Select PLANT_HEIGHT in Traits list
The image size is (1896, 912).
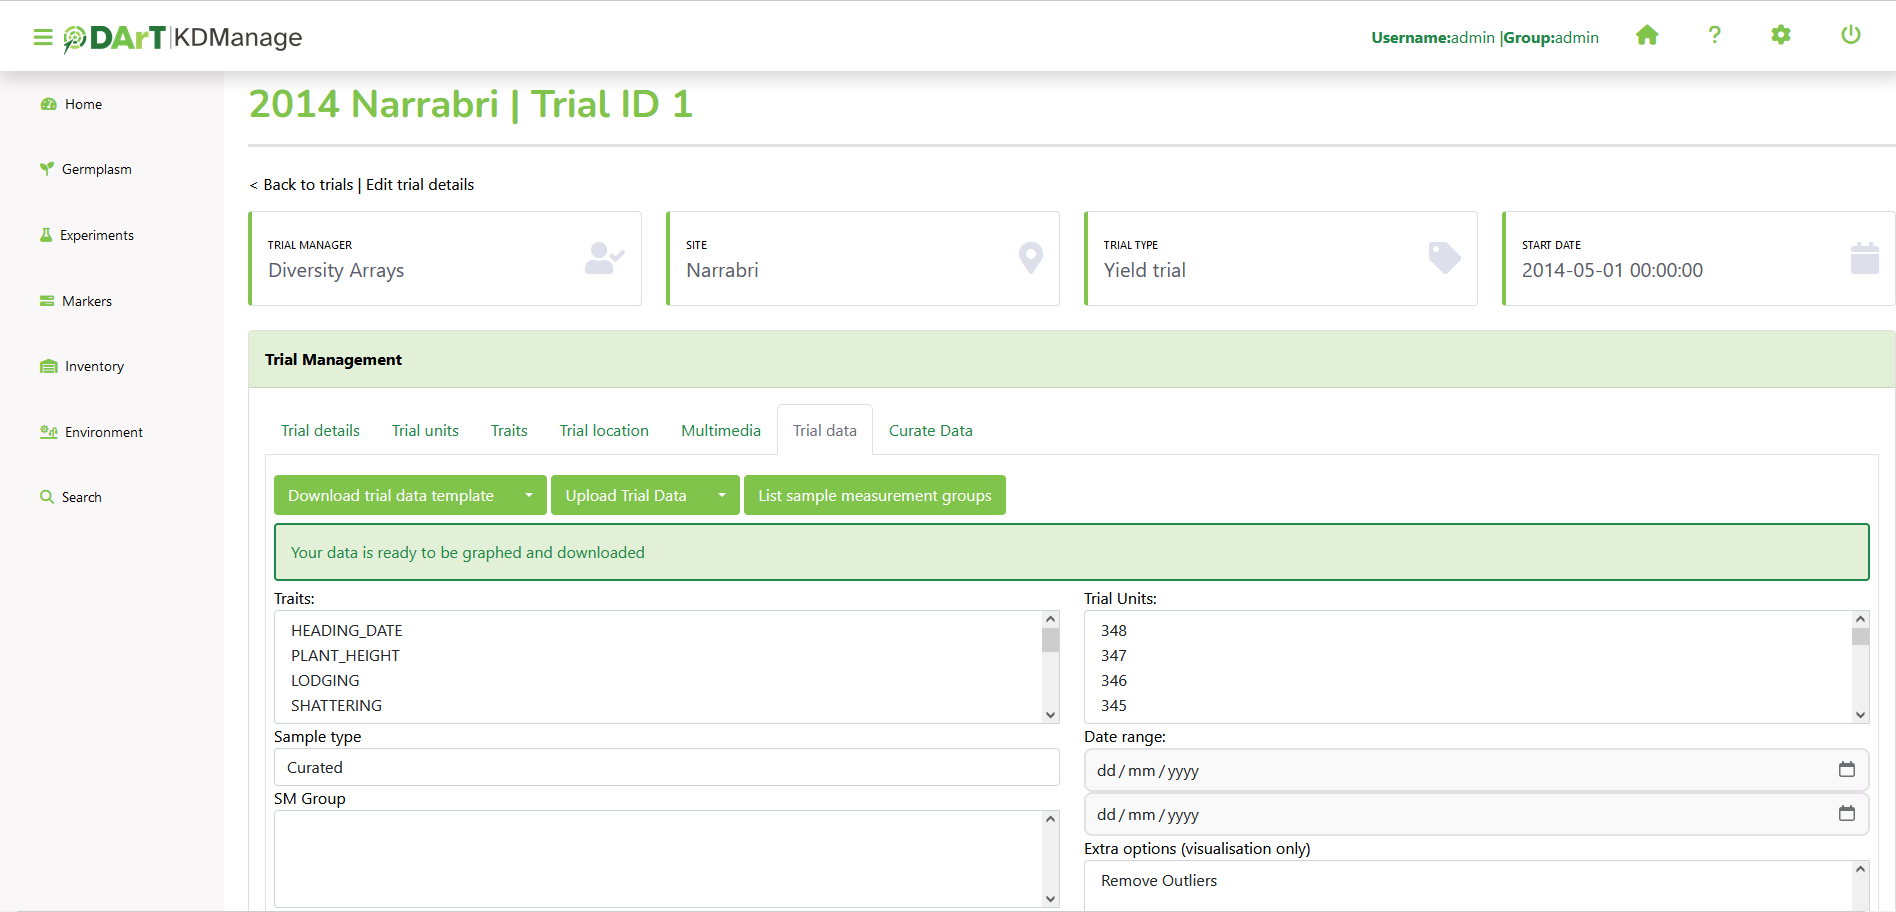345,656
